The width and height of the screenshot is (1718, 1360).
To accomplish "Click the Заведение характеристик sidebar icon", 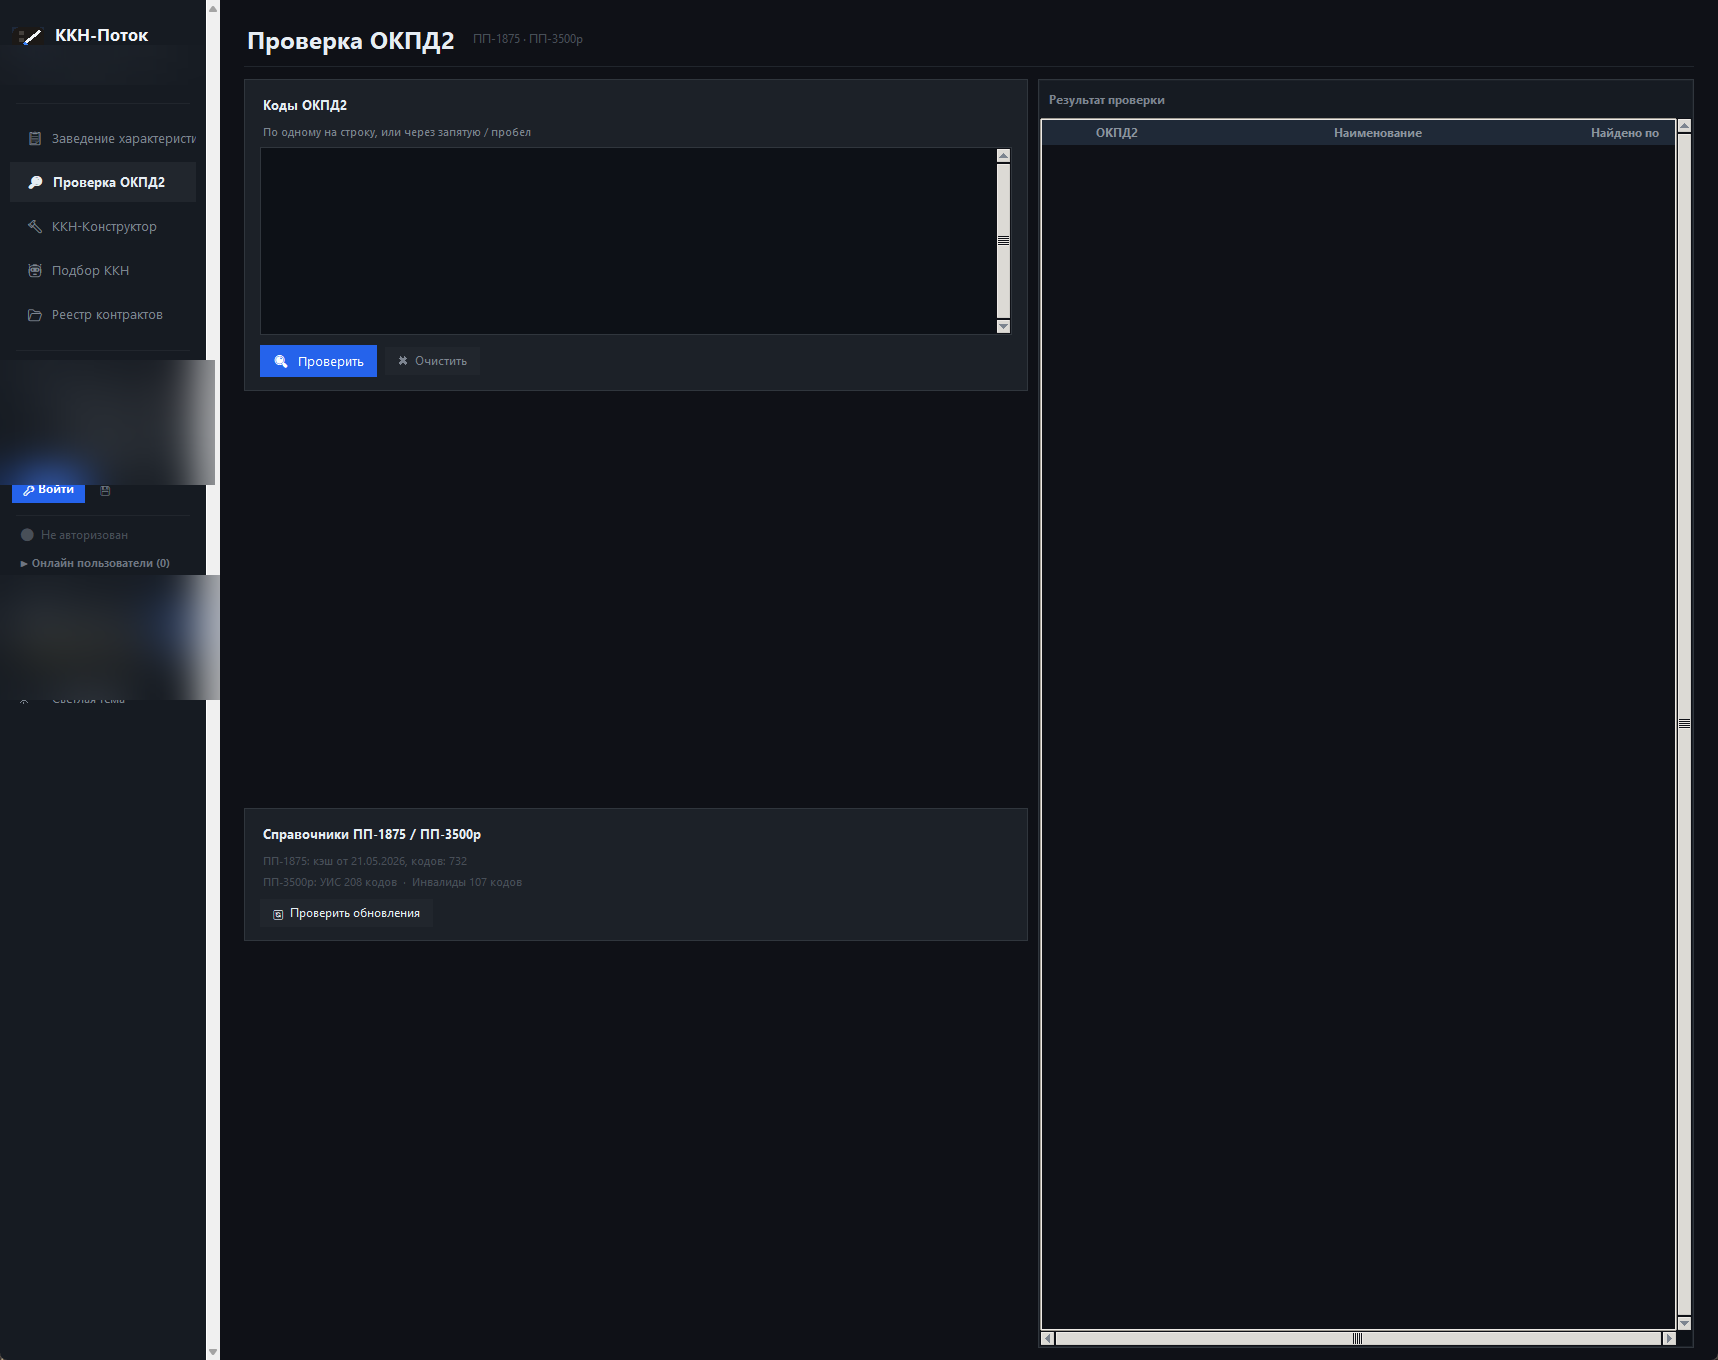I will pyautogui.click(x=35, y=139).
